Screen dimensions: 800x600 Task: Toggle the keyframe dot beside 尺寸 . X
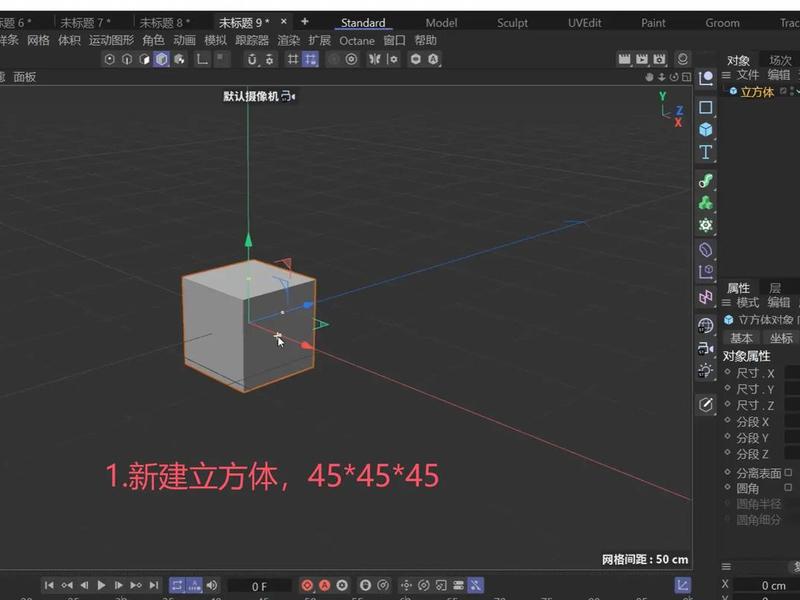tap(728, 372)
